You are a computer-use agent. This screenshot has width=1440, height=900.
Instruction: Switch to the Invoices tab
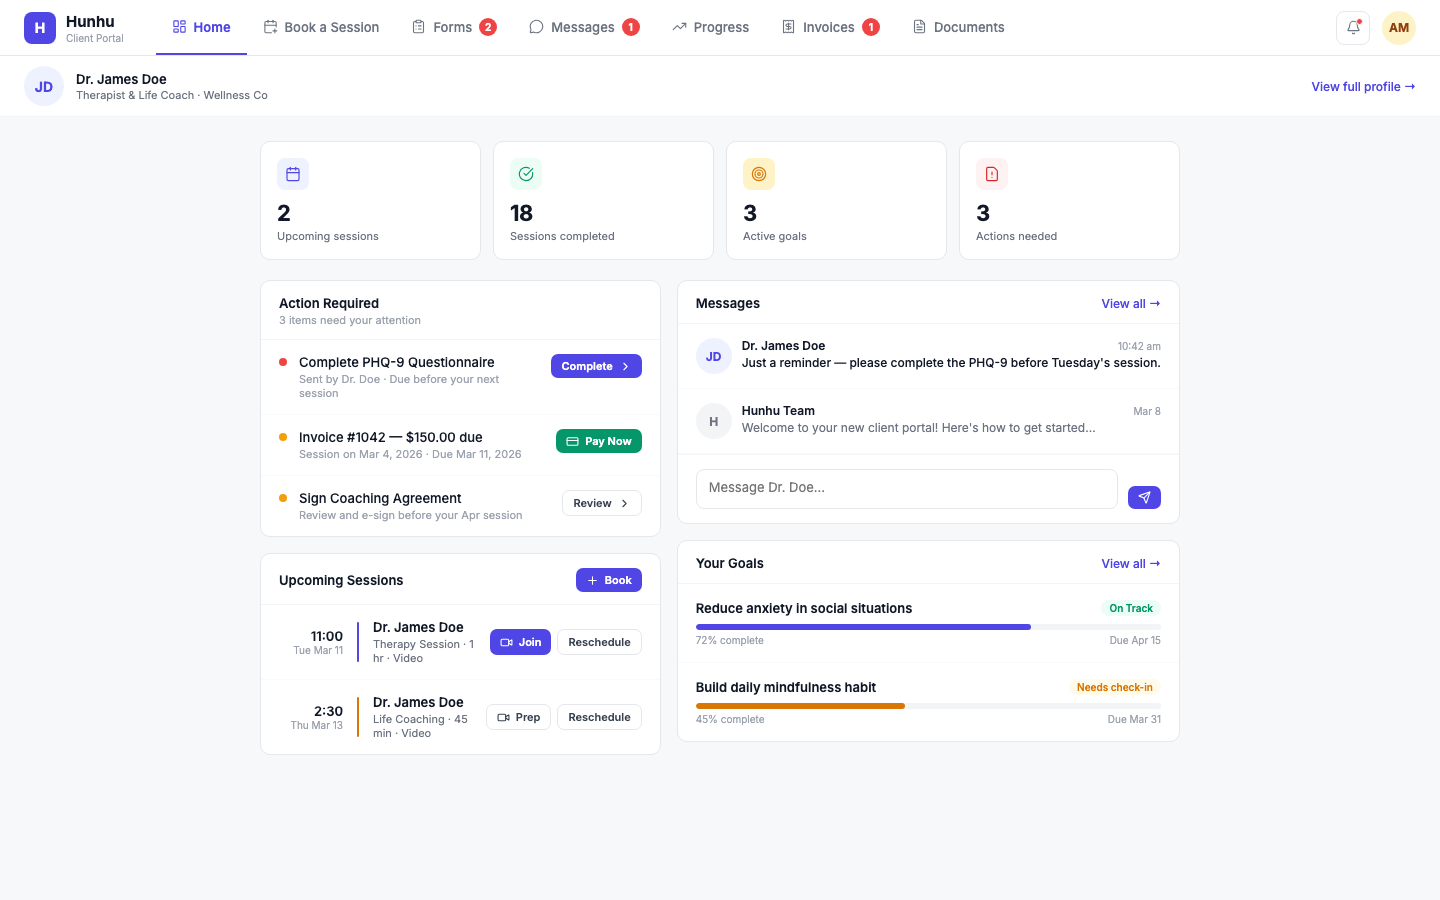[x=829, y=27]
